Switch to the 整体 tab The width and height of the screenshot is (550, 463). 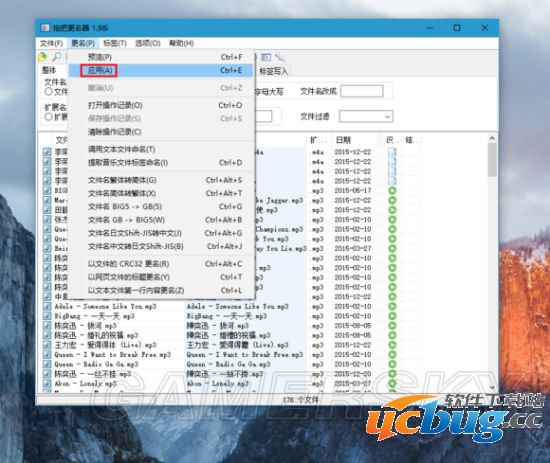(49, 71)
